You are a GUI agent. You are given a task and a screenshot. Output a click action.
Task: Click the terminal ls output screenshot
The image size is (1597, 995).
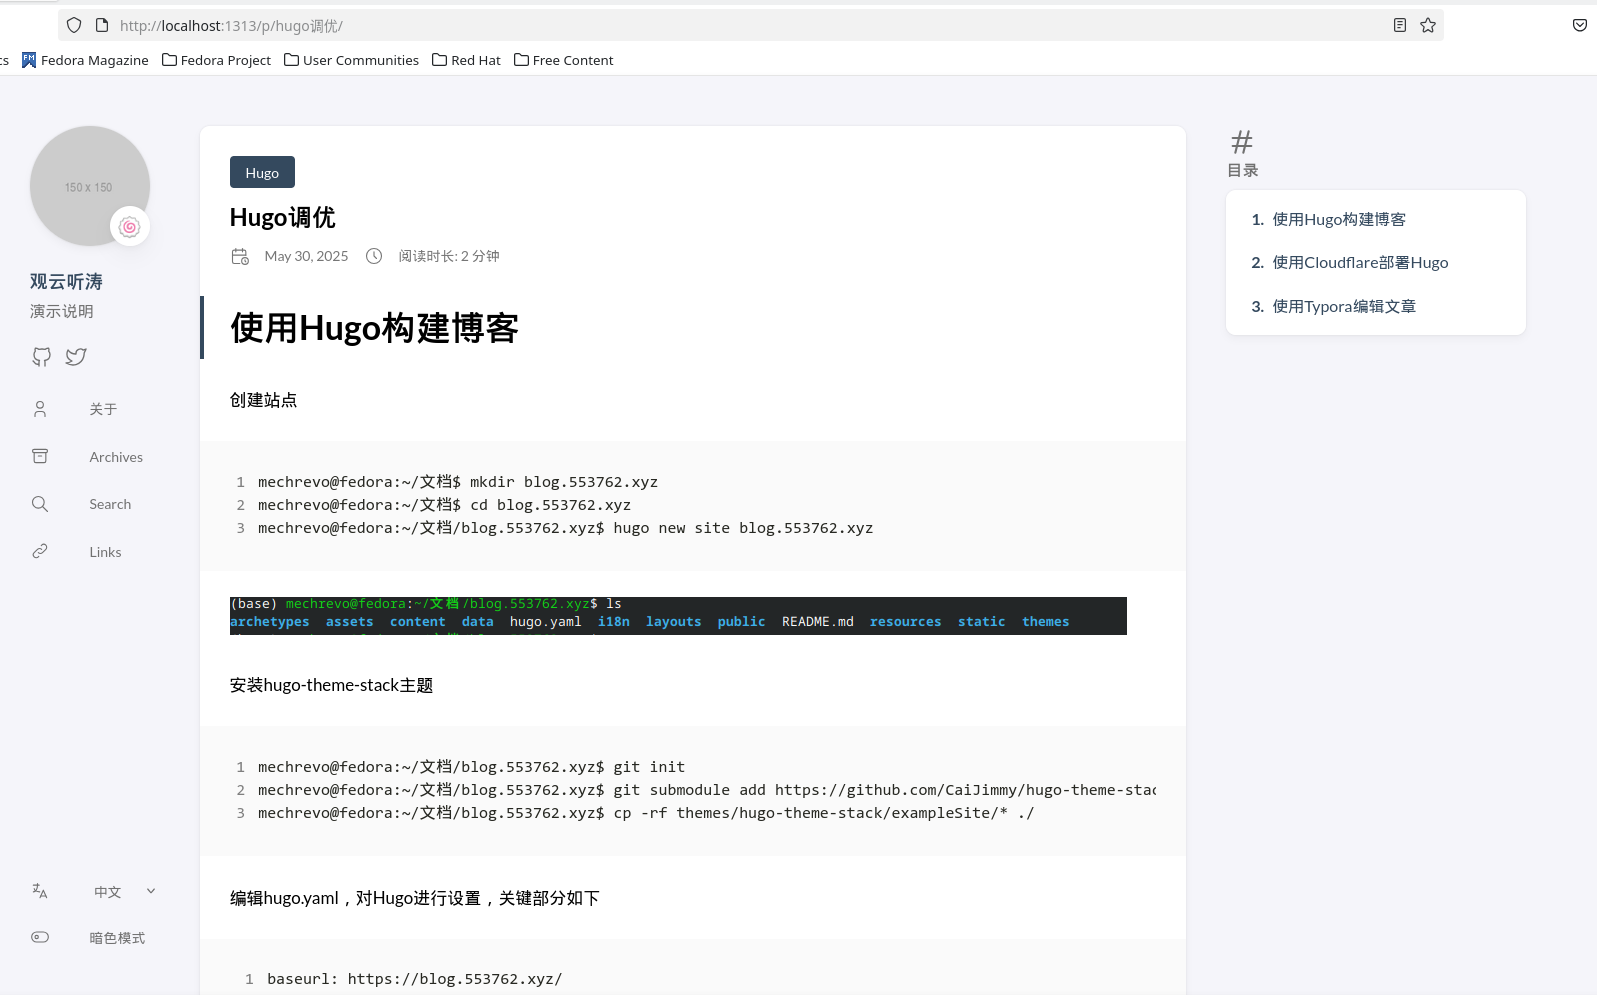[x=678, y=615]
